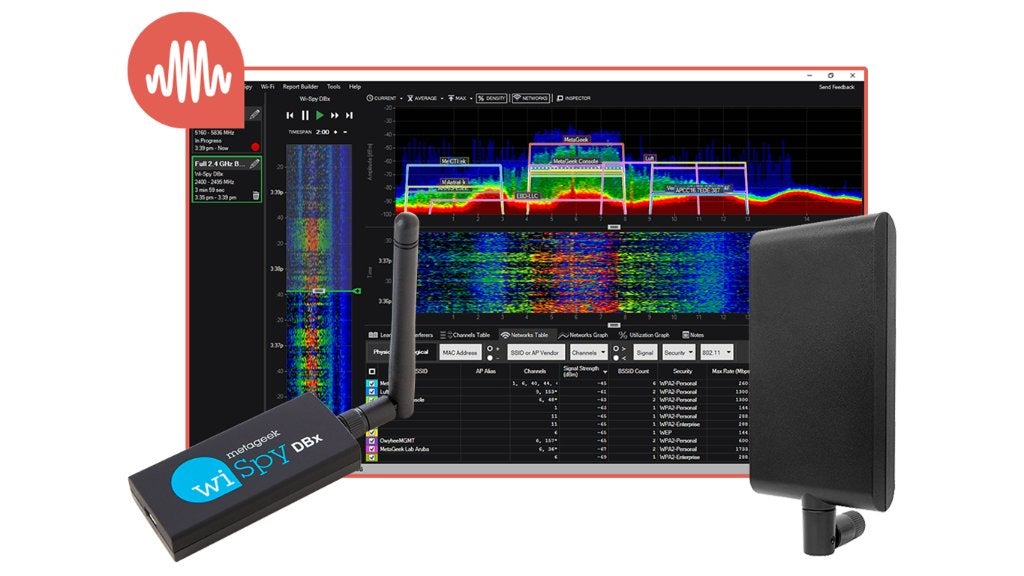Image resolution: width=1024 pixels, height=576 pixels.
Task: Open the 802.11 filter dropdown
Action: click(x=716, y=353)
